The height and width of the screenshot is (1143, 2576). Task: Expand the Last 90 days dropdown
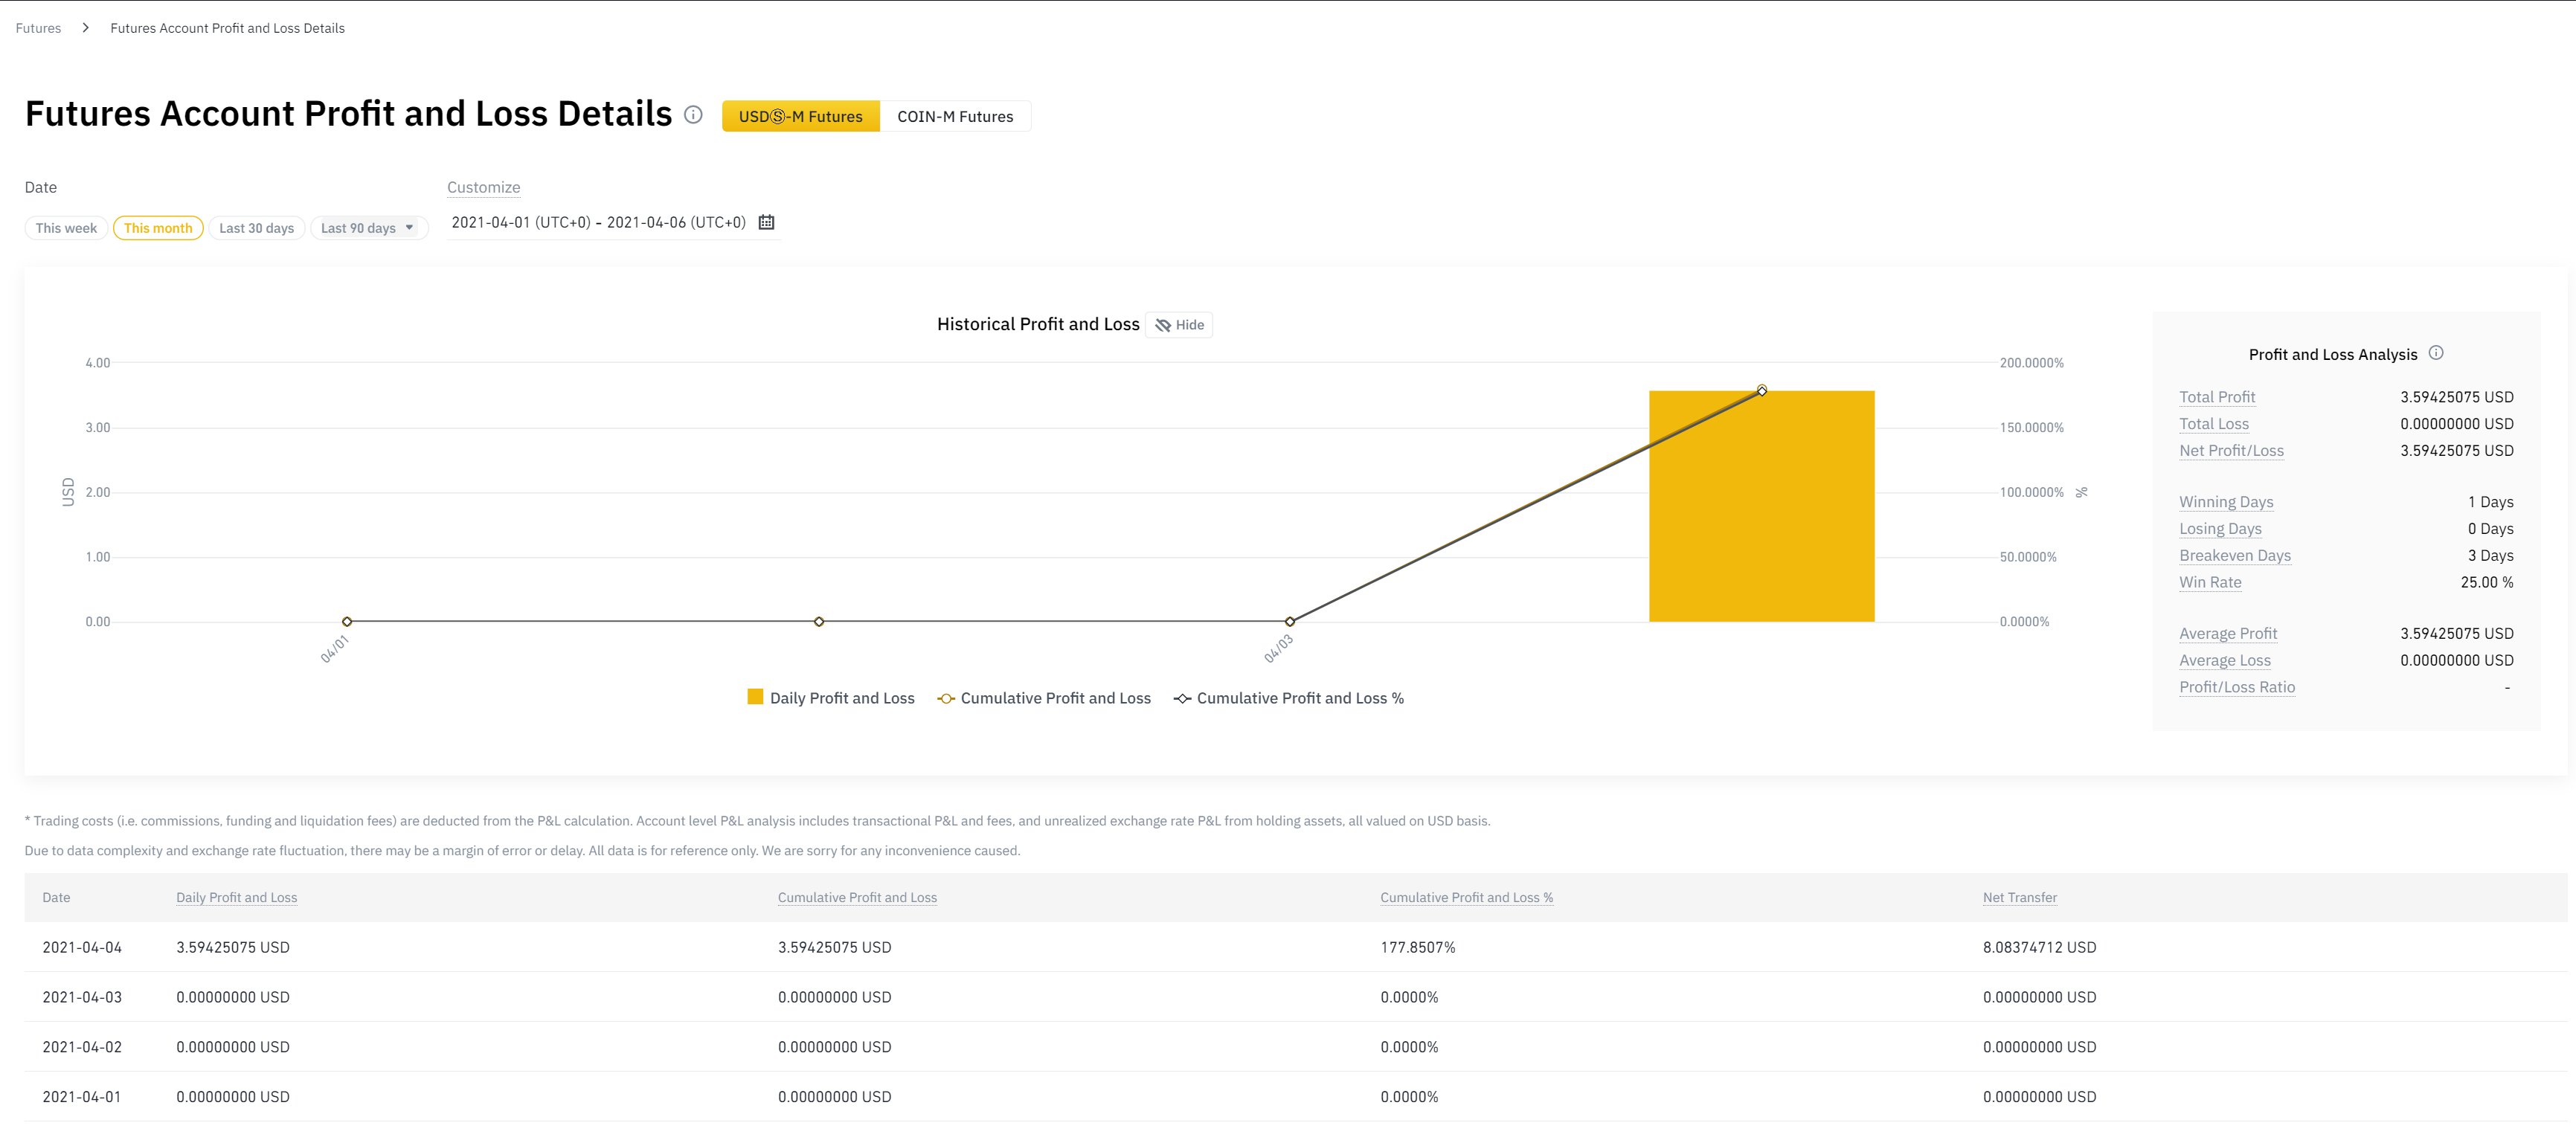[368, 228]
